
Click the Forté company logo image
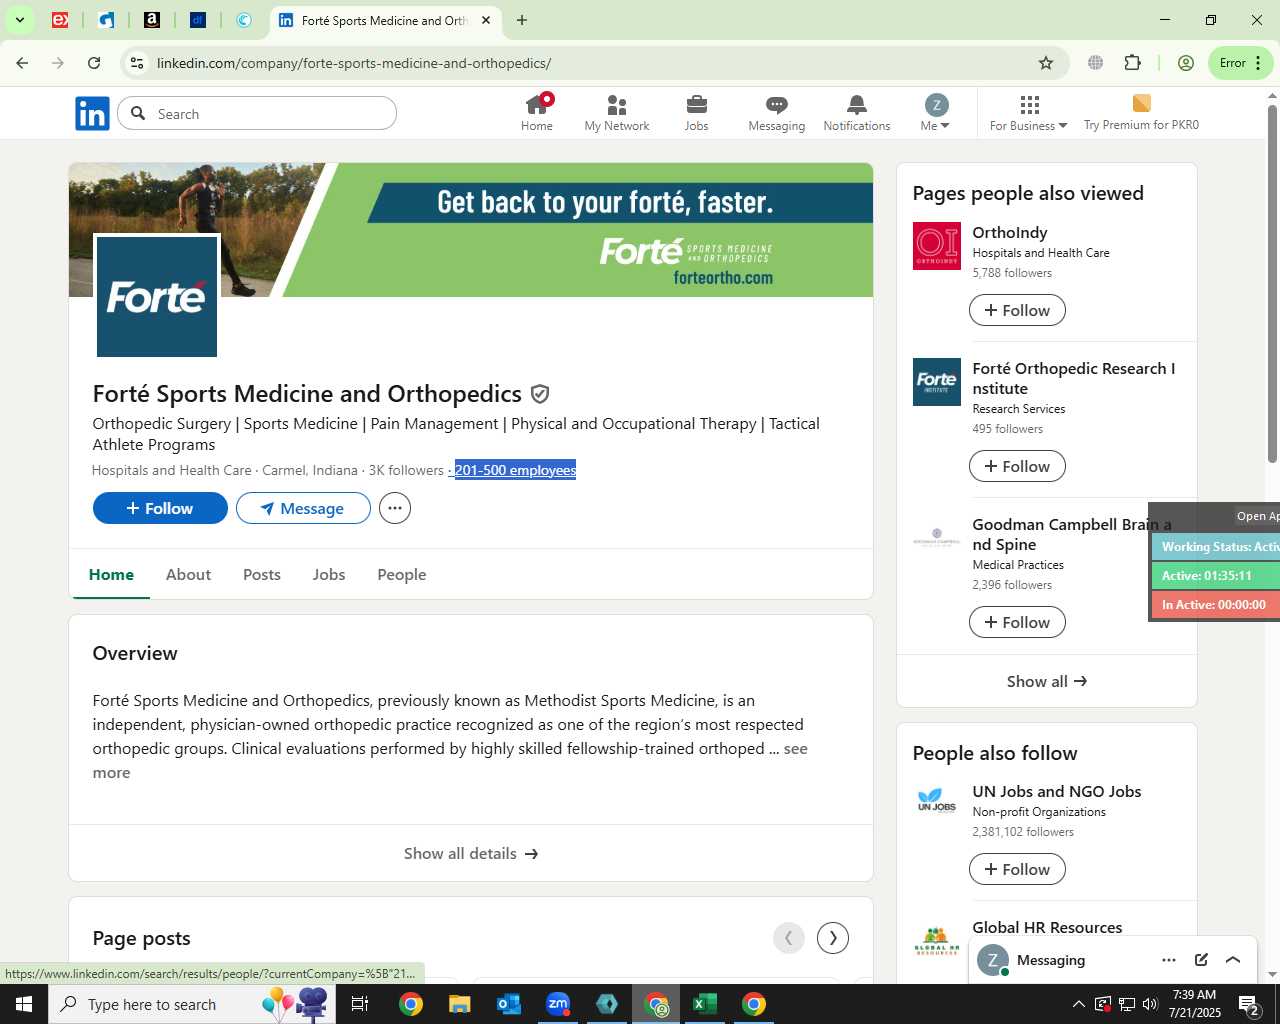pos(157,297)
